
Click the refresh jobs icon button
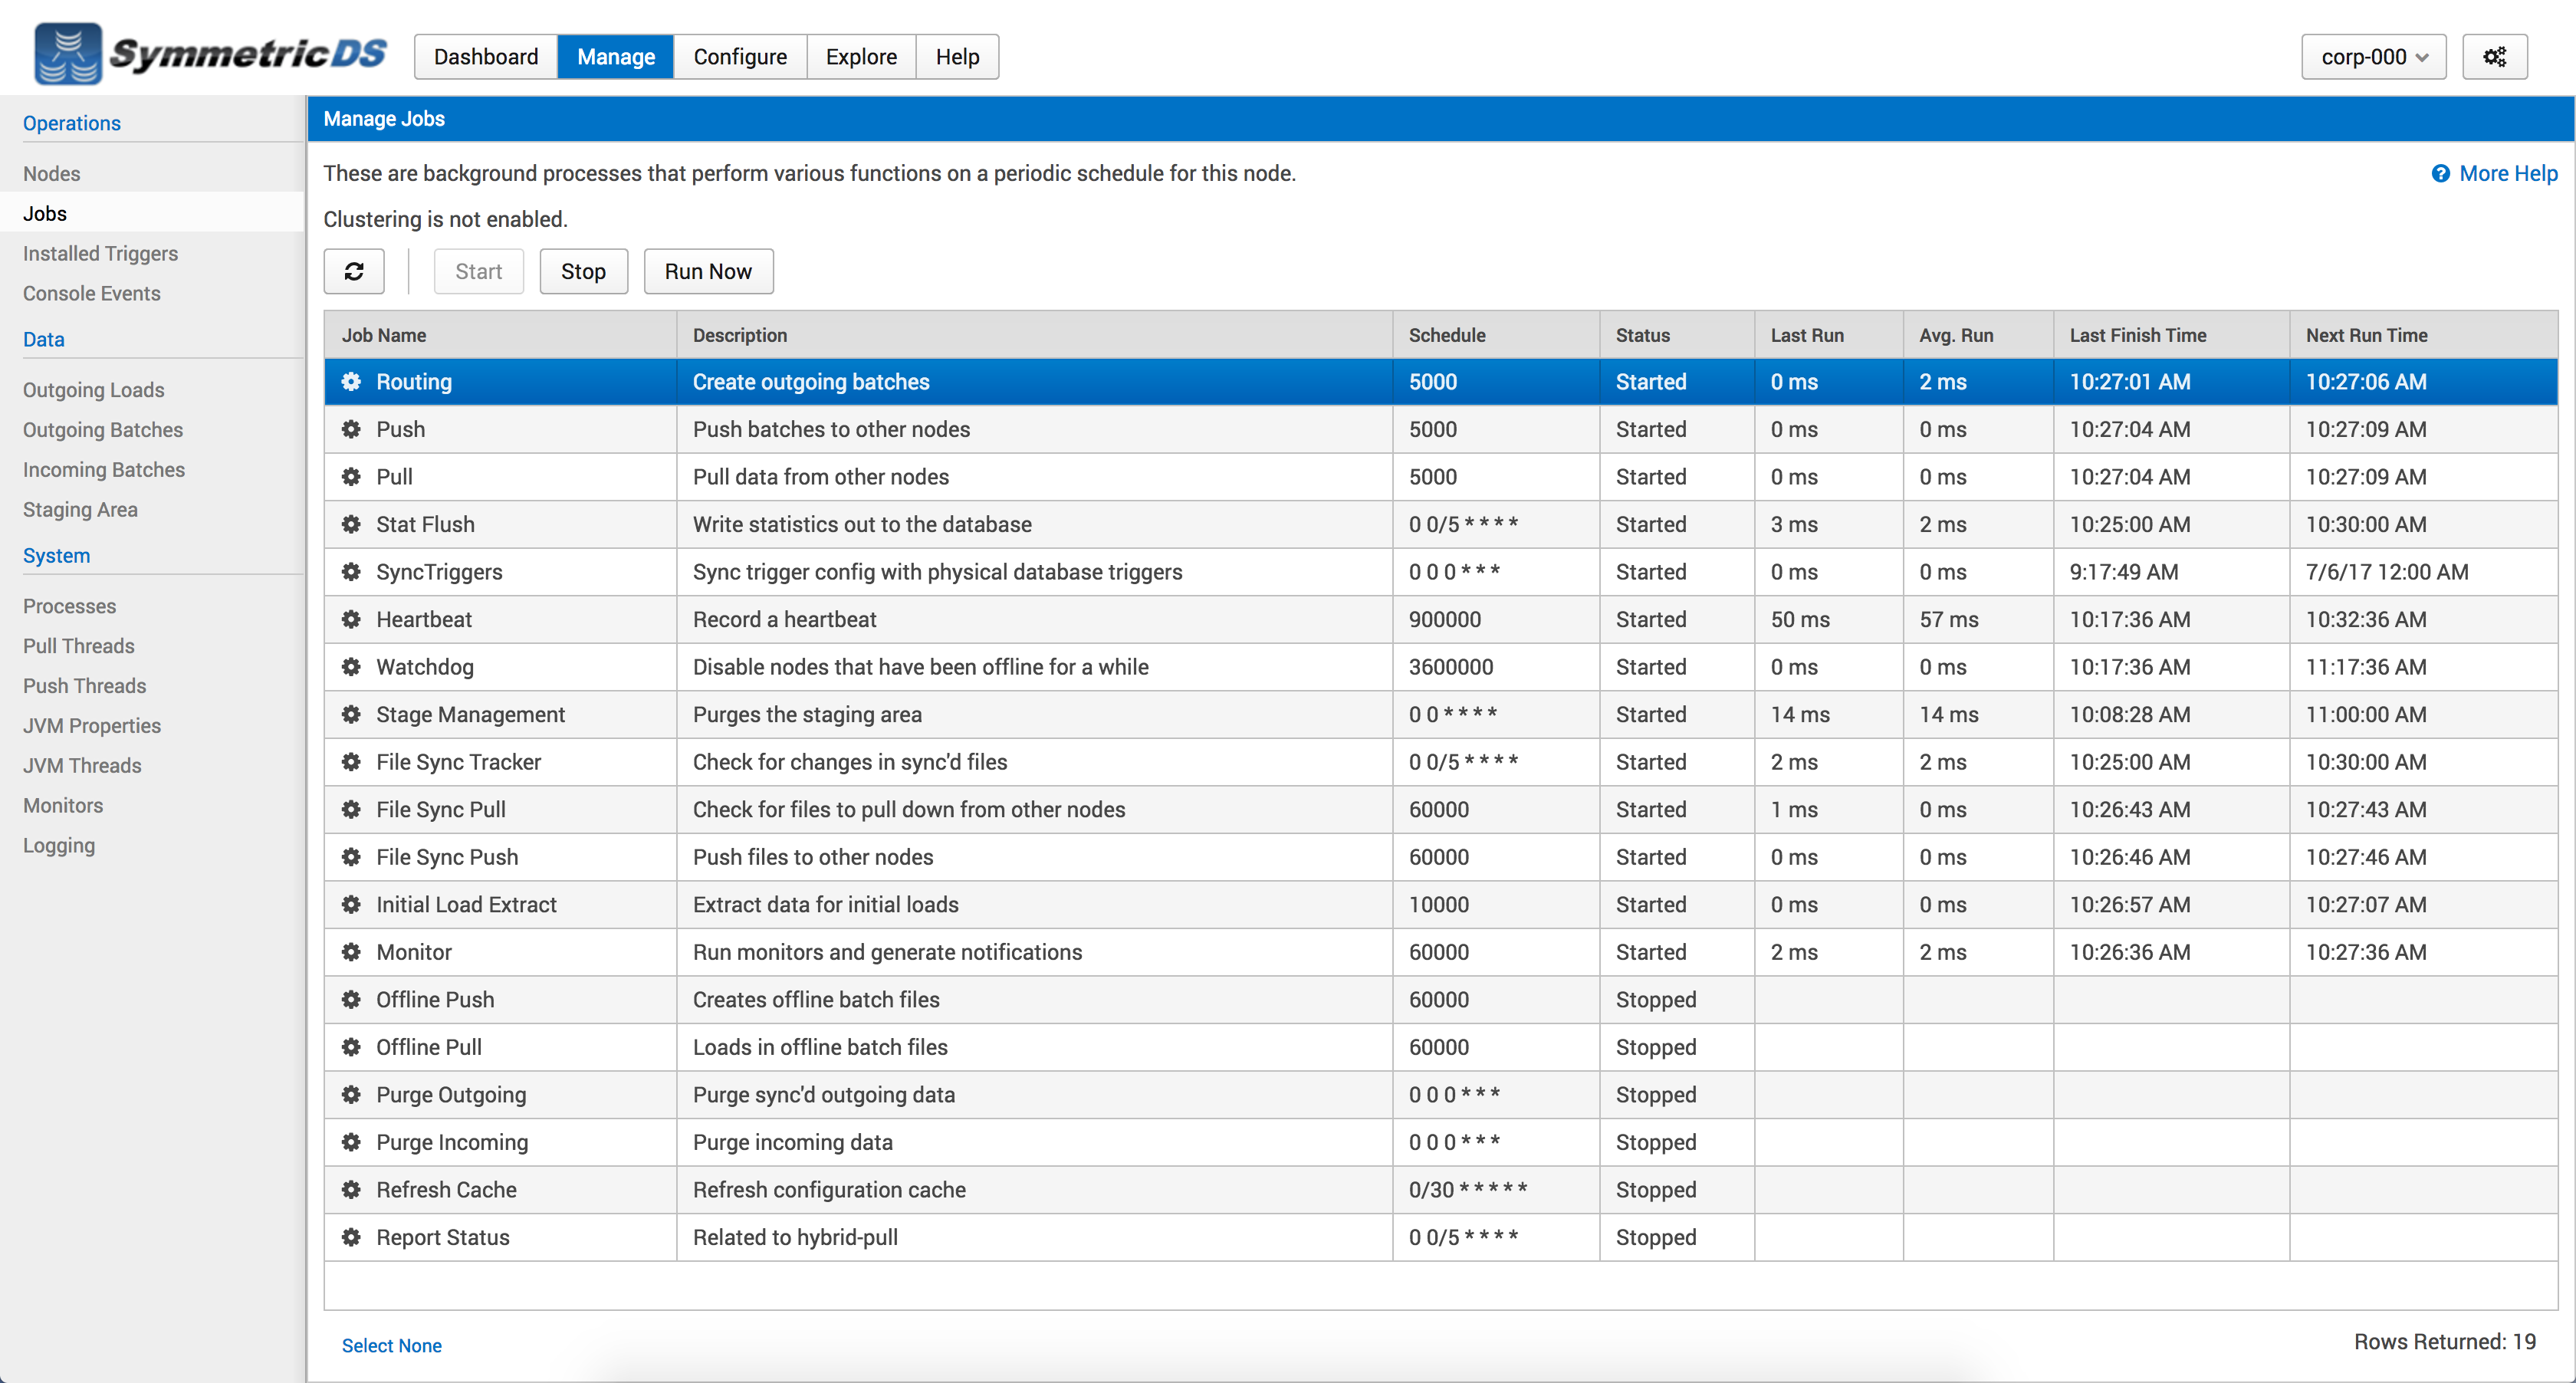(354, 271)
